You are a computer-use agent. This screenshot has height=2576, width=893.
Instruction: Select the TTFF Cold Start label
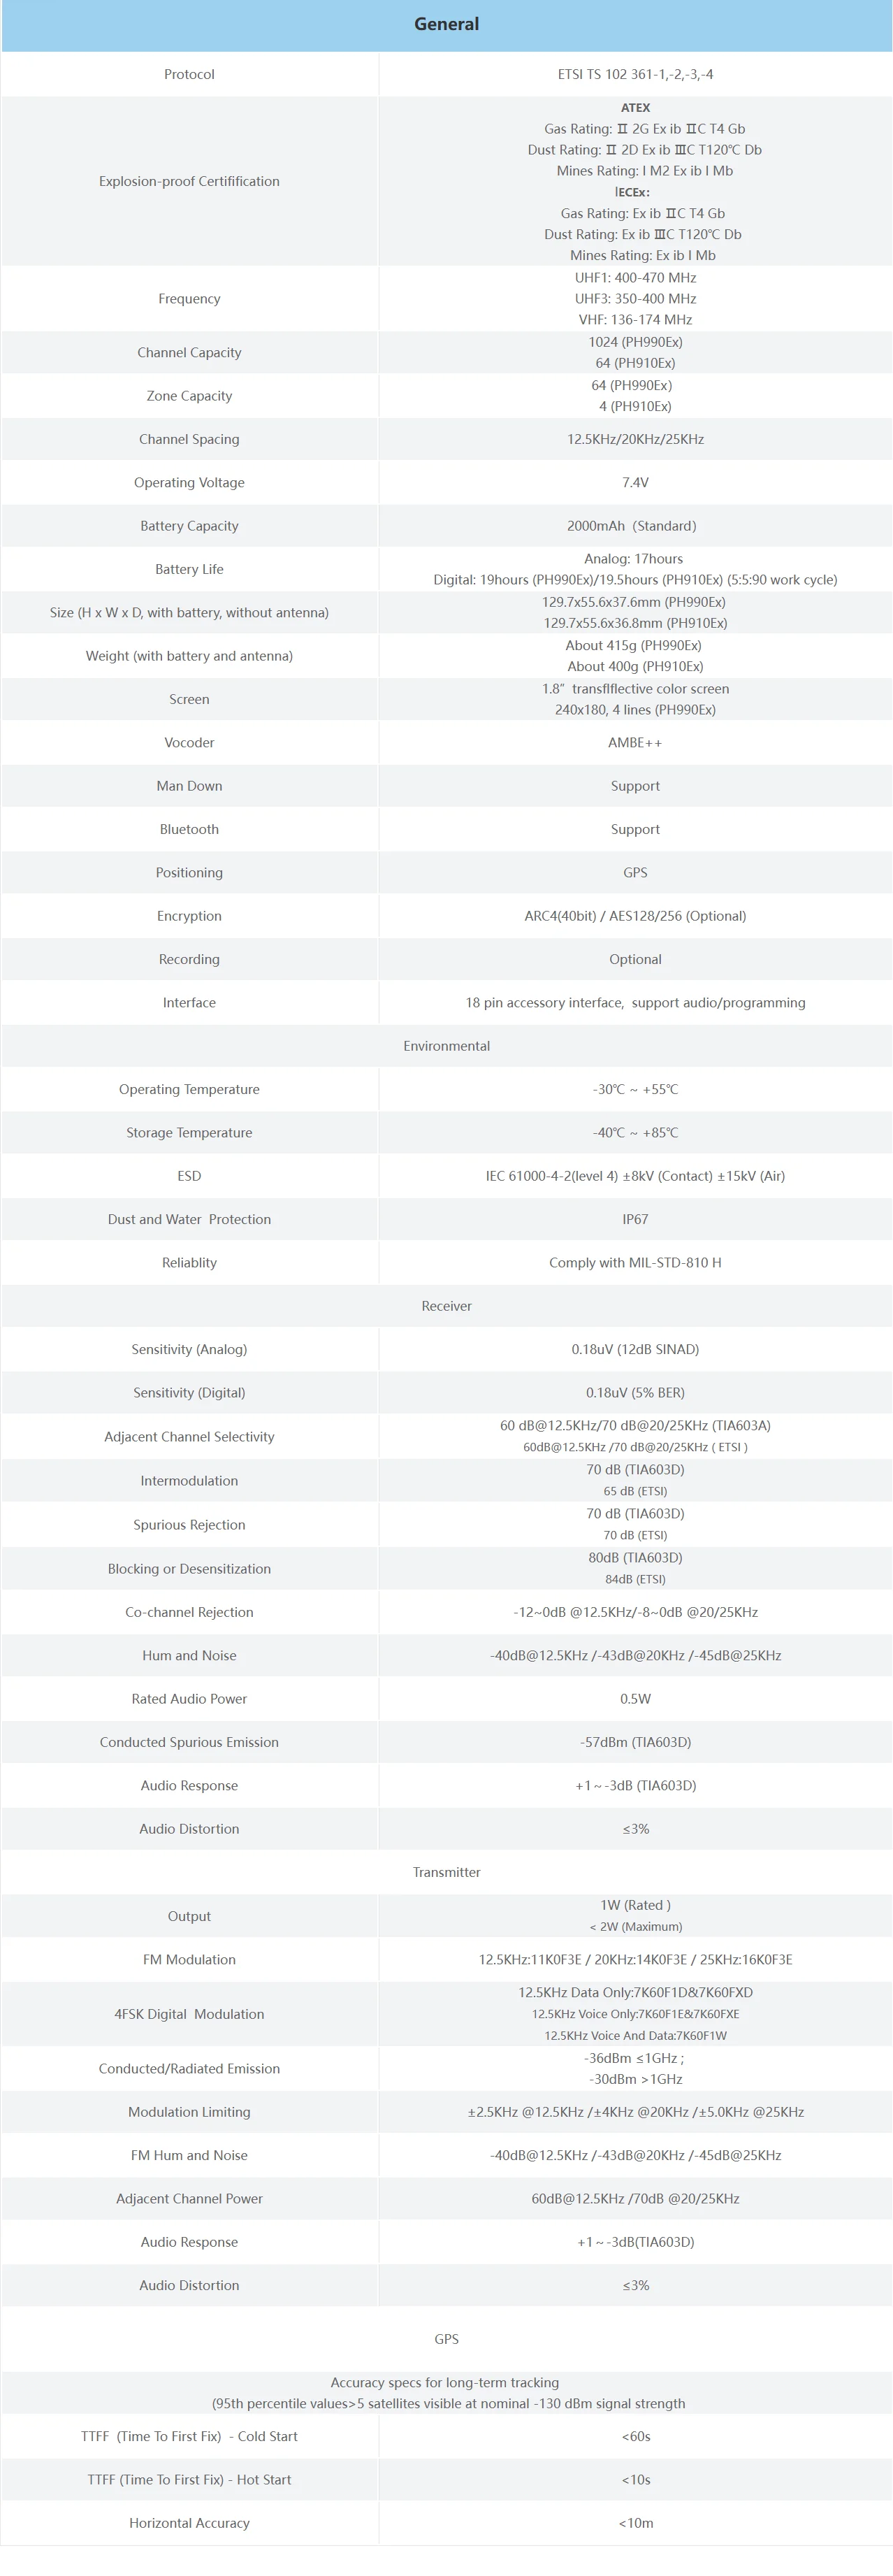tap(189, 2436)
